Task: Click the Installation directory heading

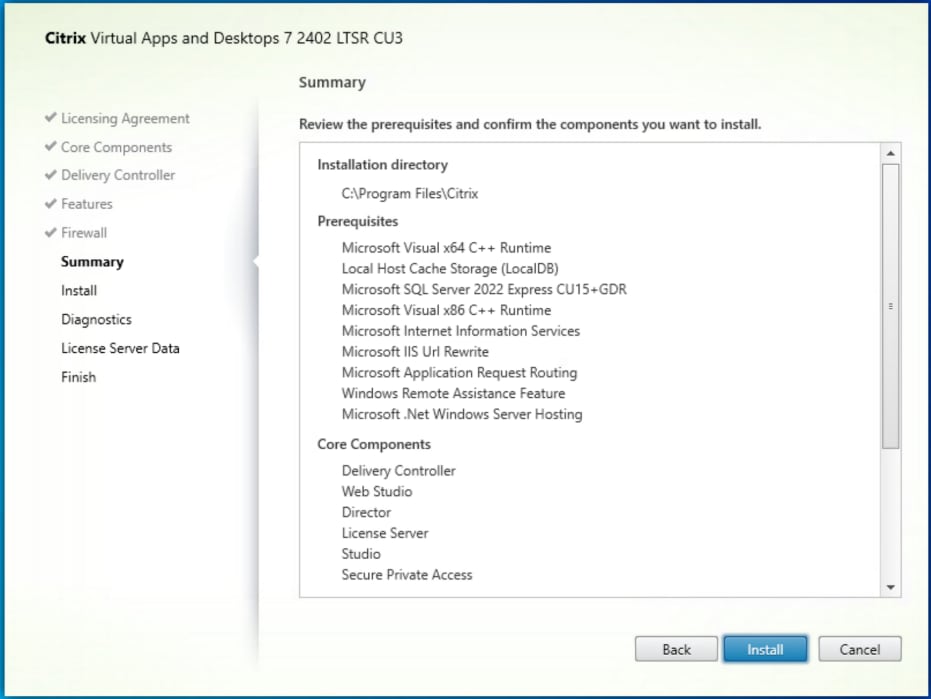Action: [382, 165]
